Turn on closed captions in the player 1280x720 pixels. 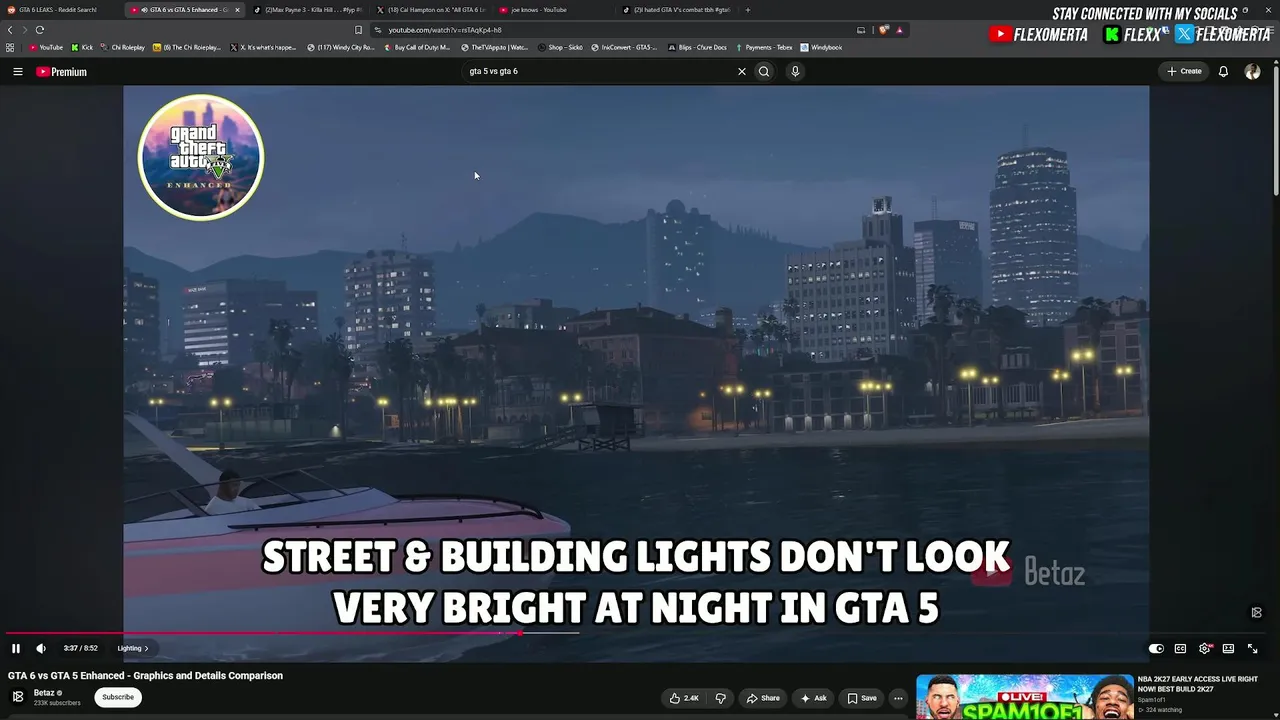pos(1180,648)
